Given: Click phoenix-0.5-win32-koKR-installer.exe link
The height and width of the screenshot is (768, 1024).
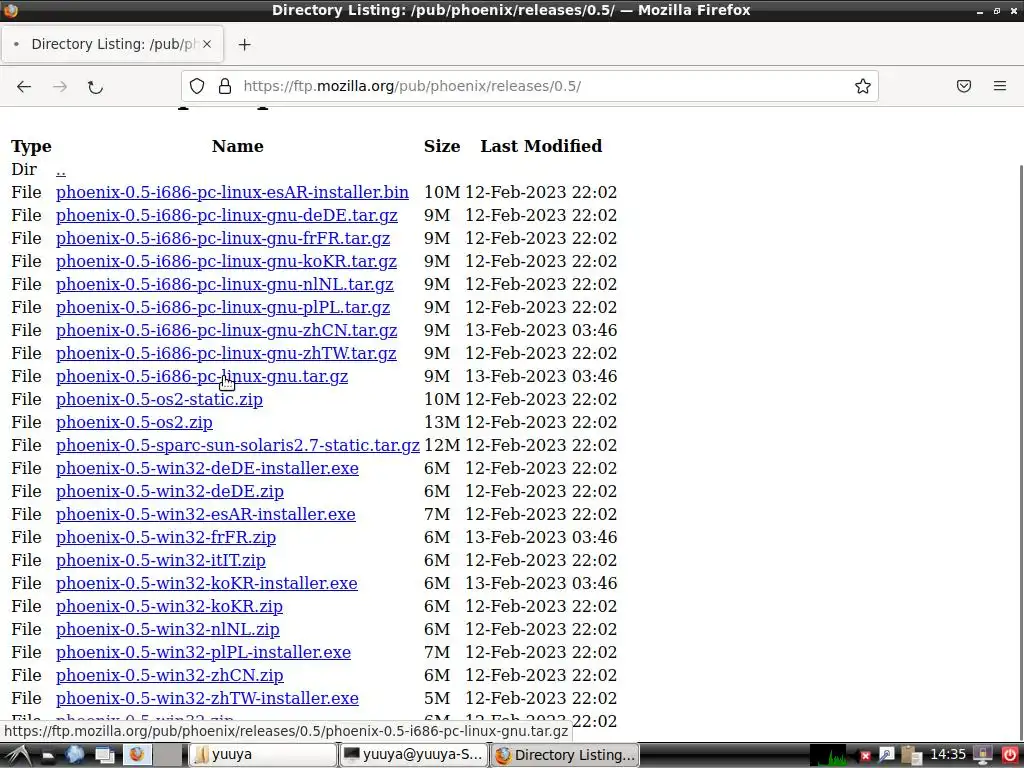Looking at the screenshot, I should (x=206, y=584).
